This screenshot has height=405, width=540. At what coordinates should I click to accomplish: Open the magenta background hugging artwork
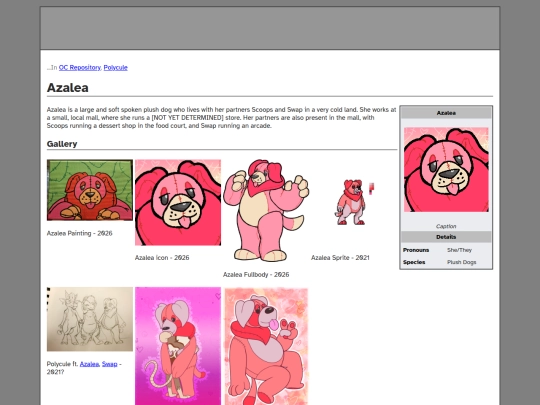tap(178, 346)
